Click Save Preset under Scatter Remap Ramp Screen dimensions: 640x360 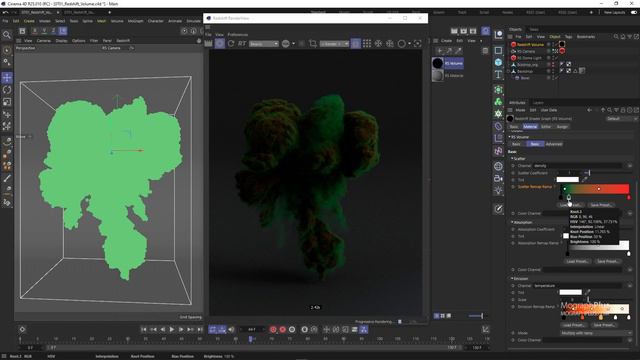point(601,205)
